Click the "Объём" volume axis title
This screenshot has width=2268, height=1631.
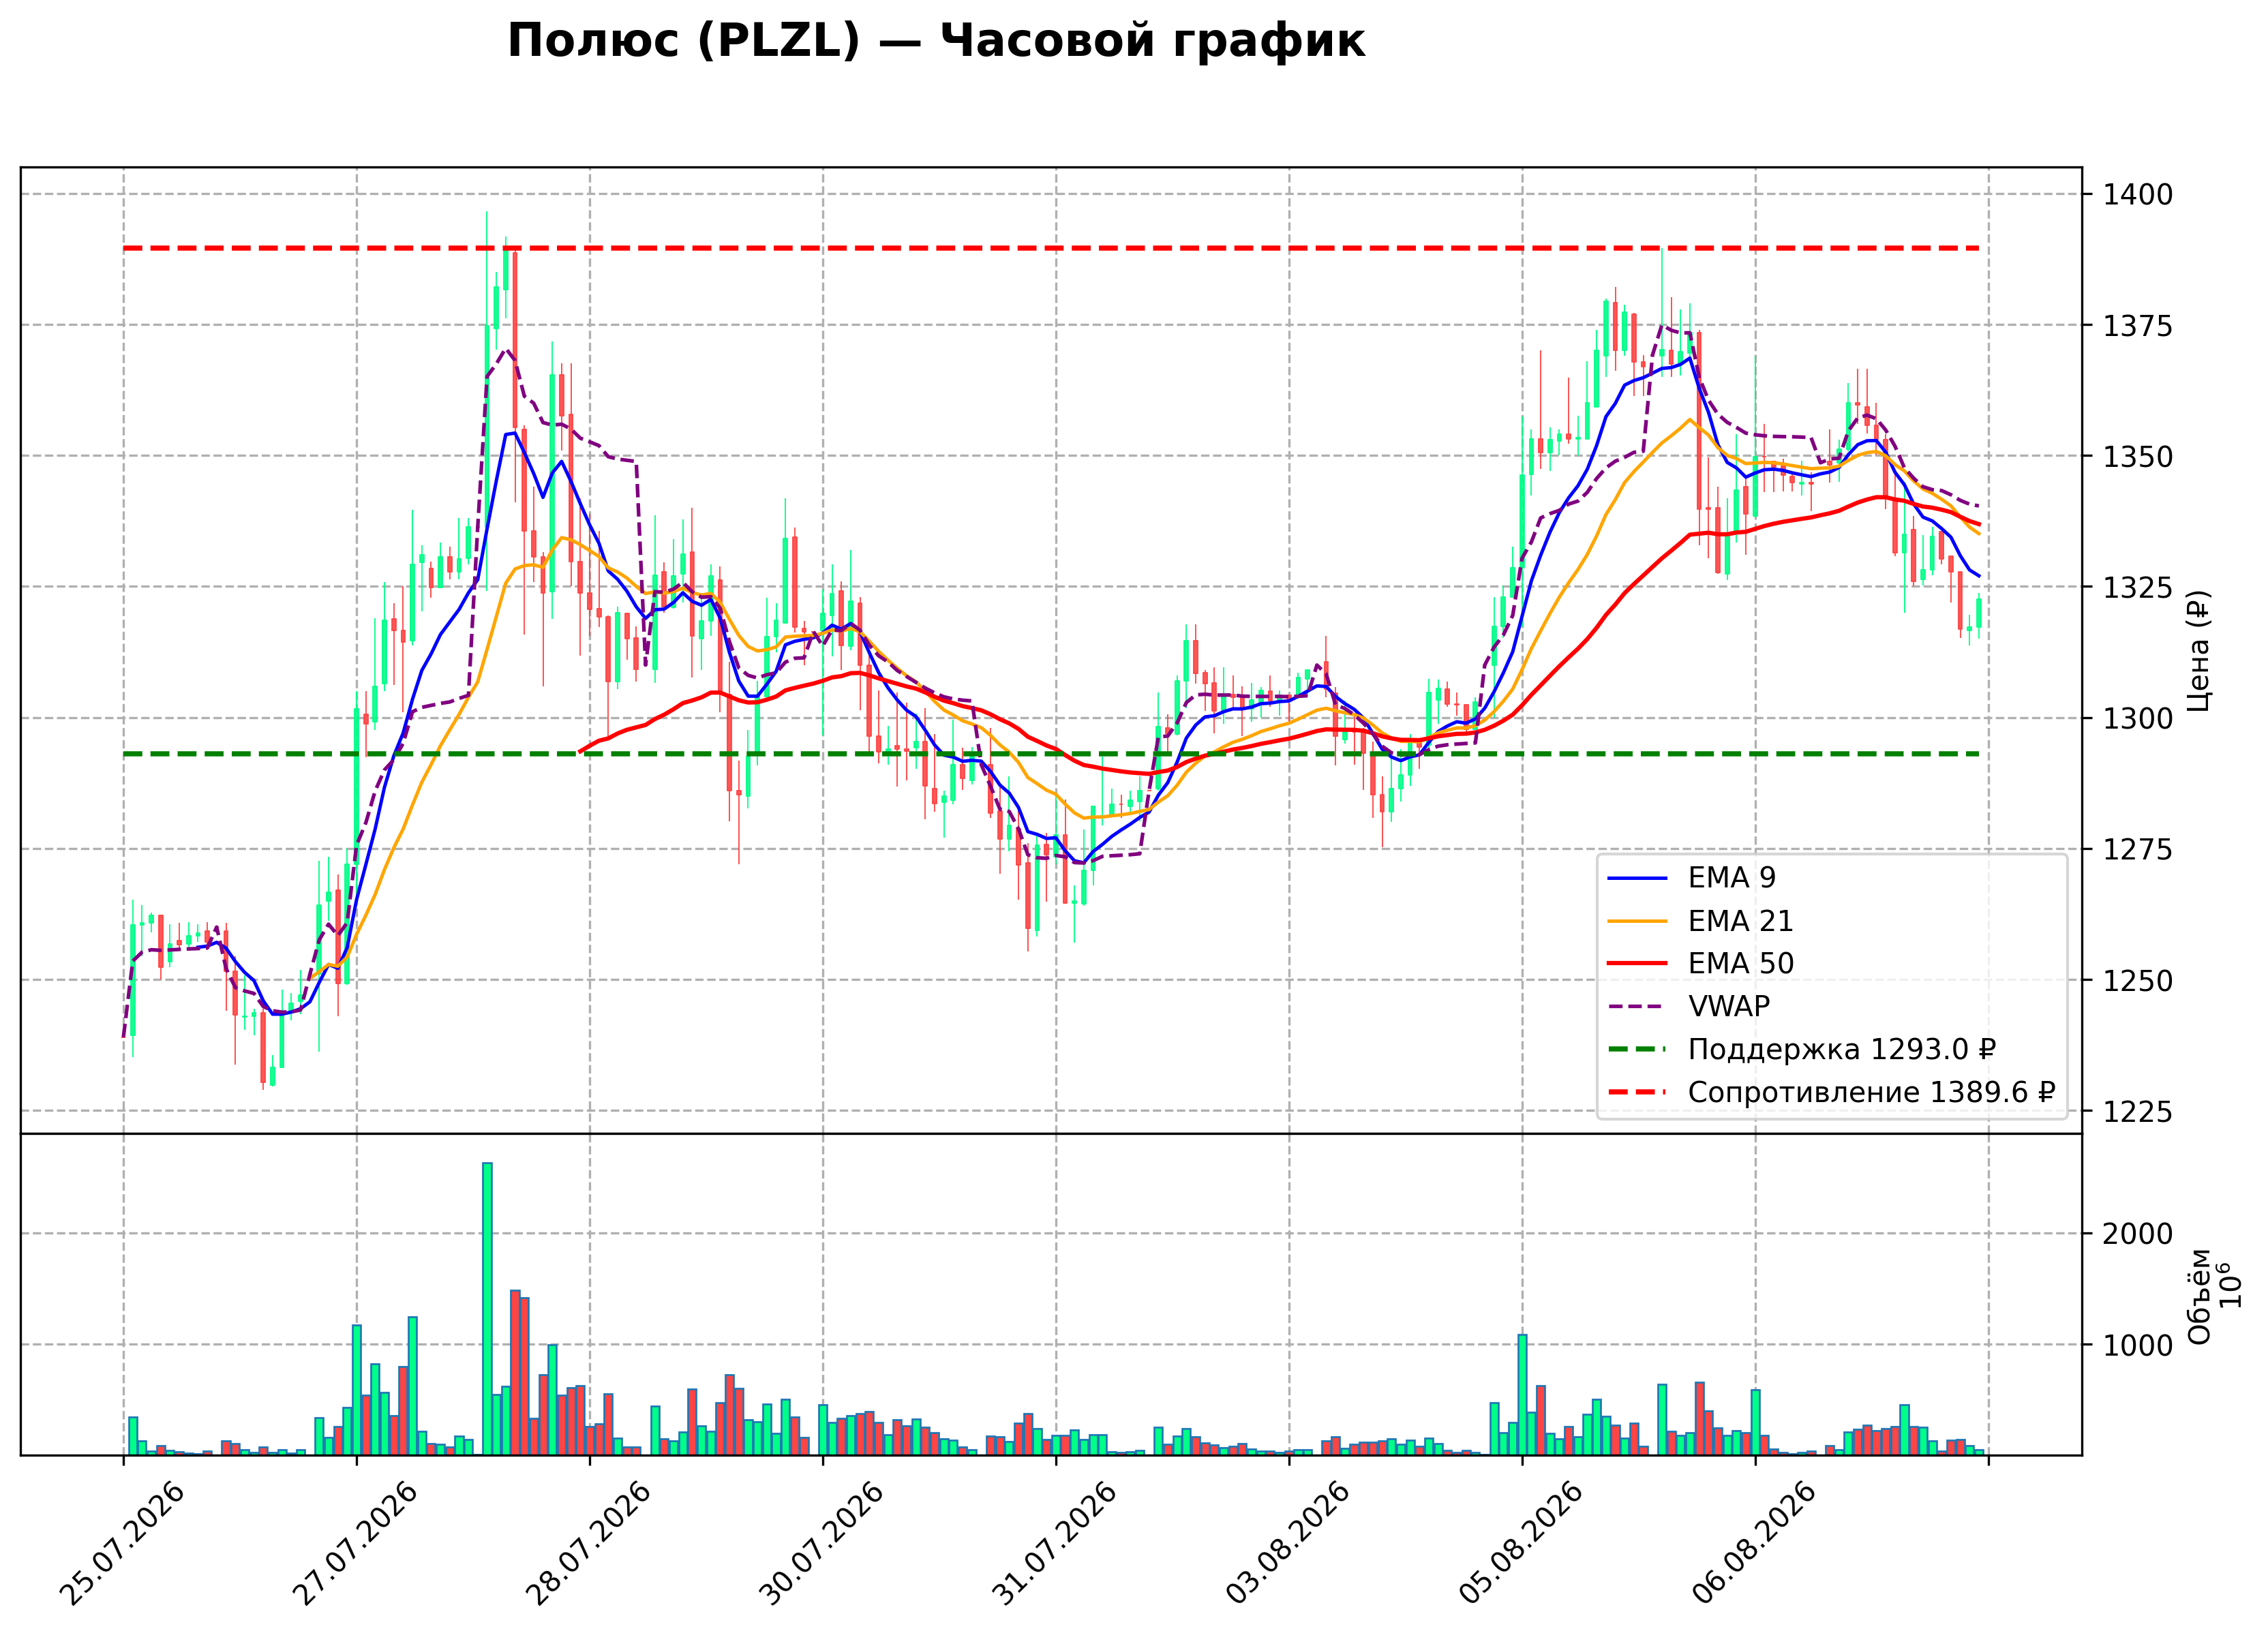[x=2199, y=1296]
